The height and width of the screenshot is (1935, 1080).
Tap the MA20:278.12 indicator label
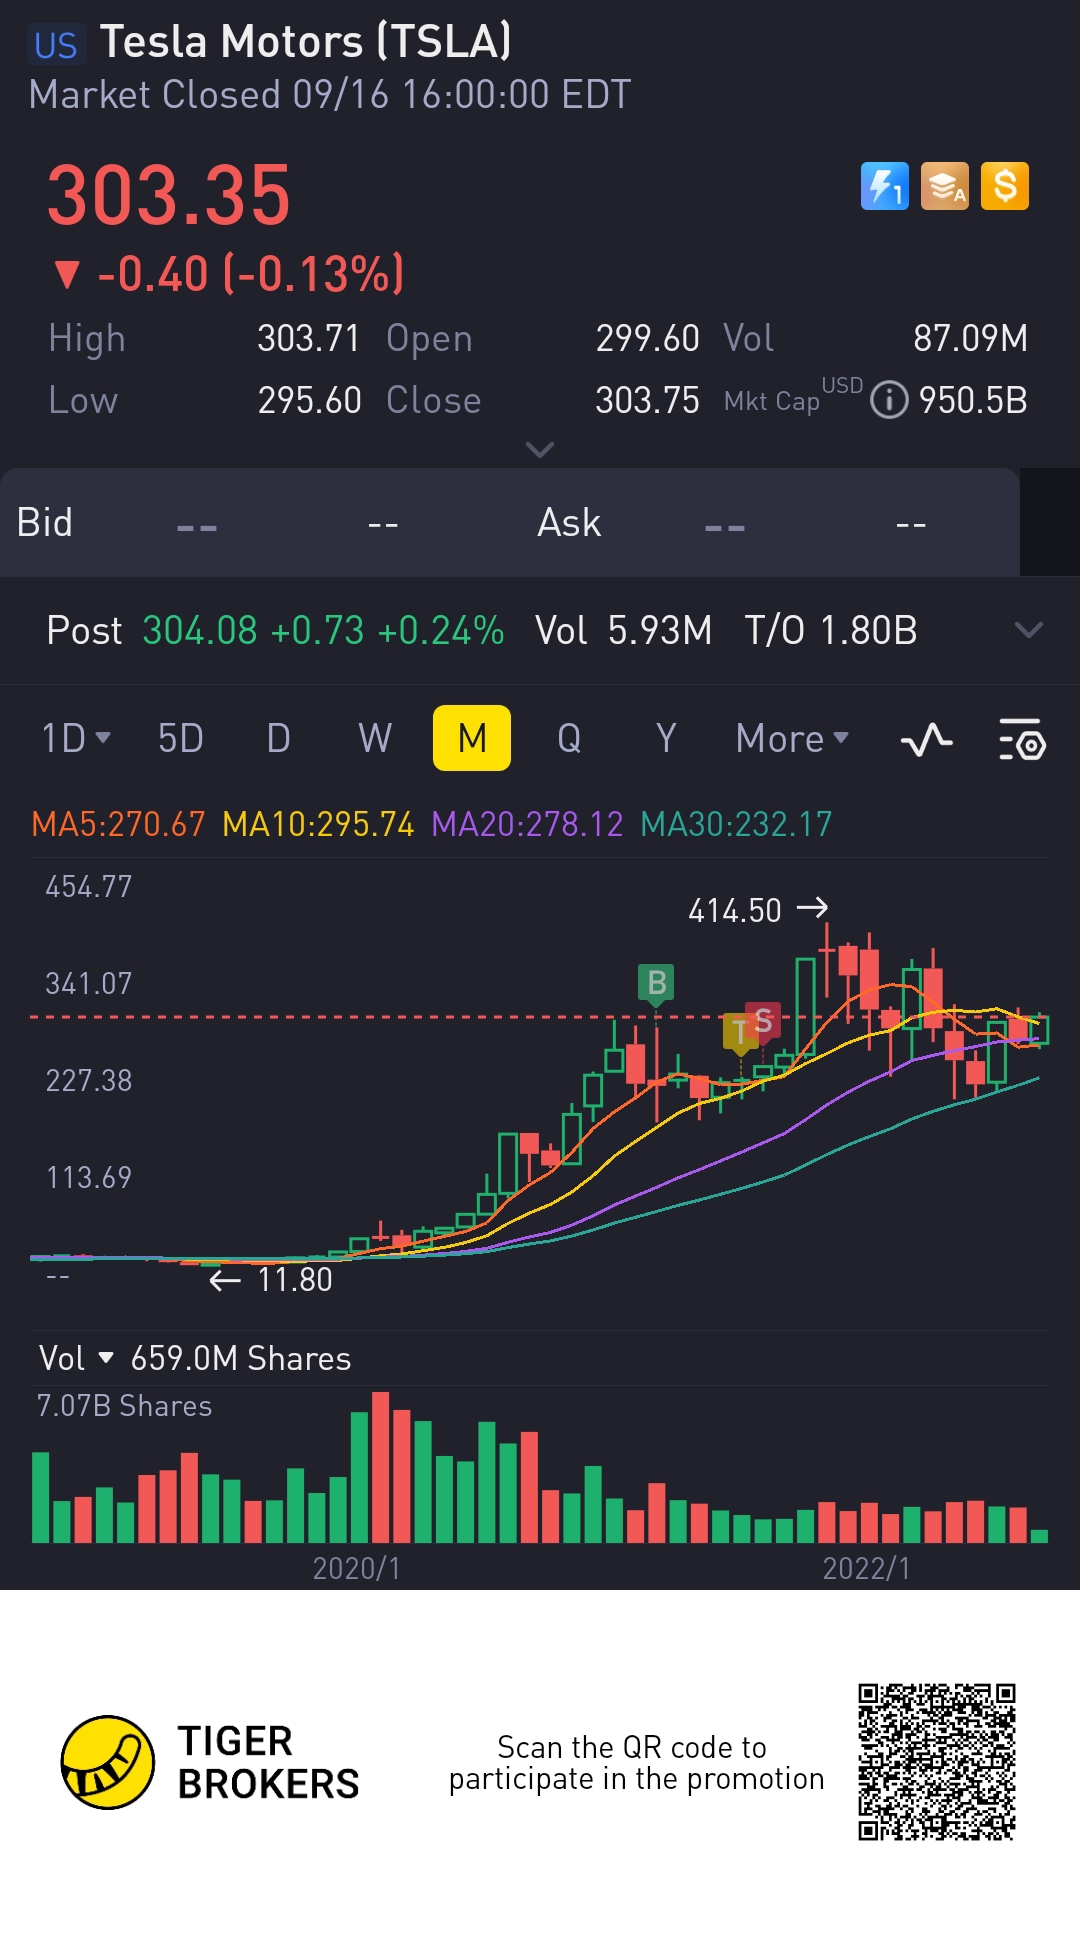click(x=527, y=824)
